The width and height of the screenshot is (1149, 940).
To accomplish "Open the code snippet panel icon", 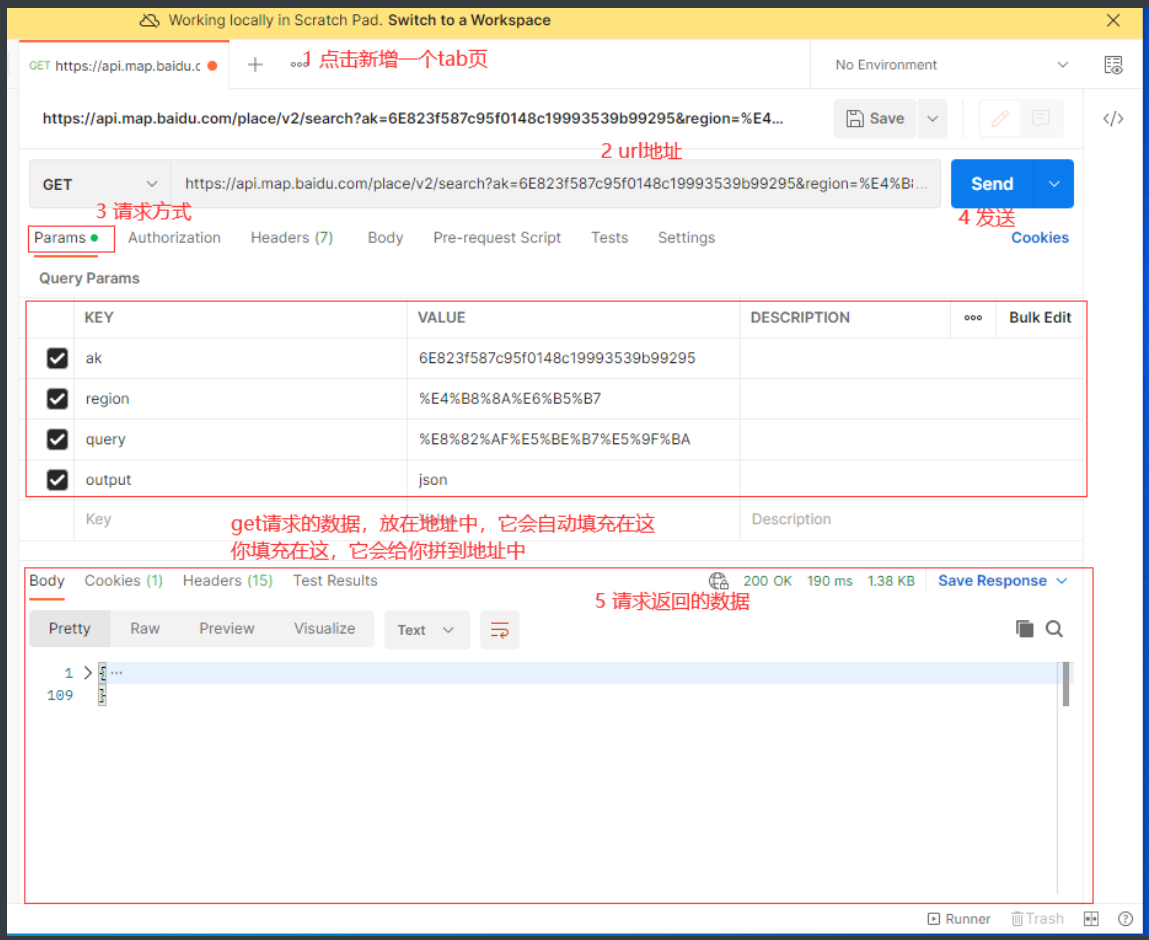I will click(1113, 119).
